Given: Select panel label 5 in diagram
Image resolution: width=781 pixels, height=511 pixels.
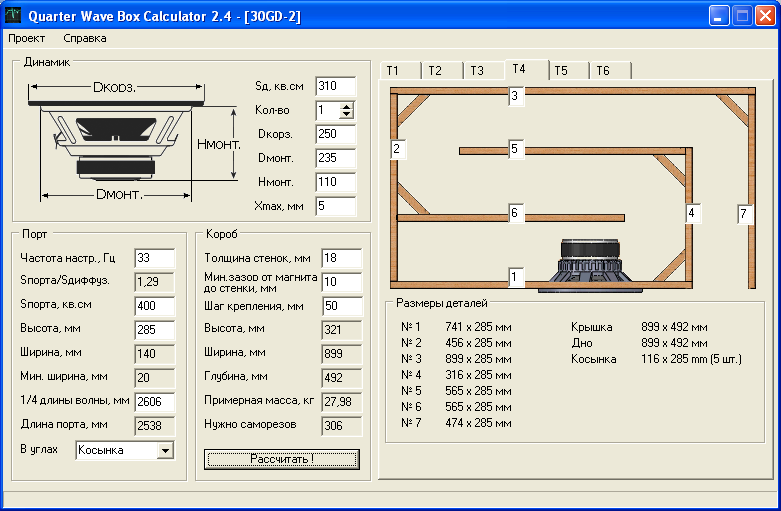Looking at the screenshot, I should point(515,150).
